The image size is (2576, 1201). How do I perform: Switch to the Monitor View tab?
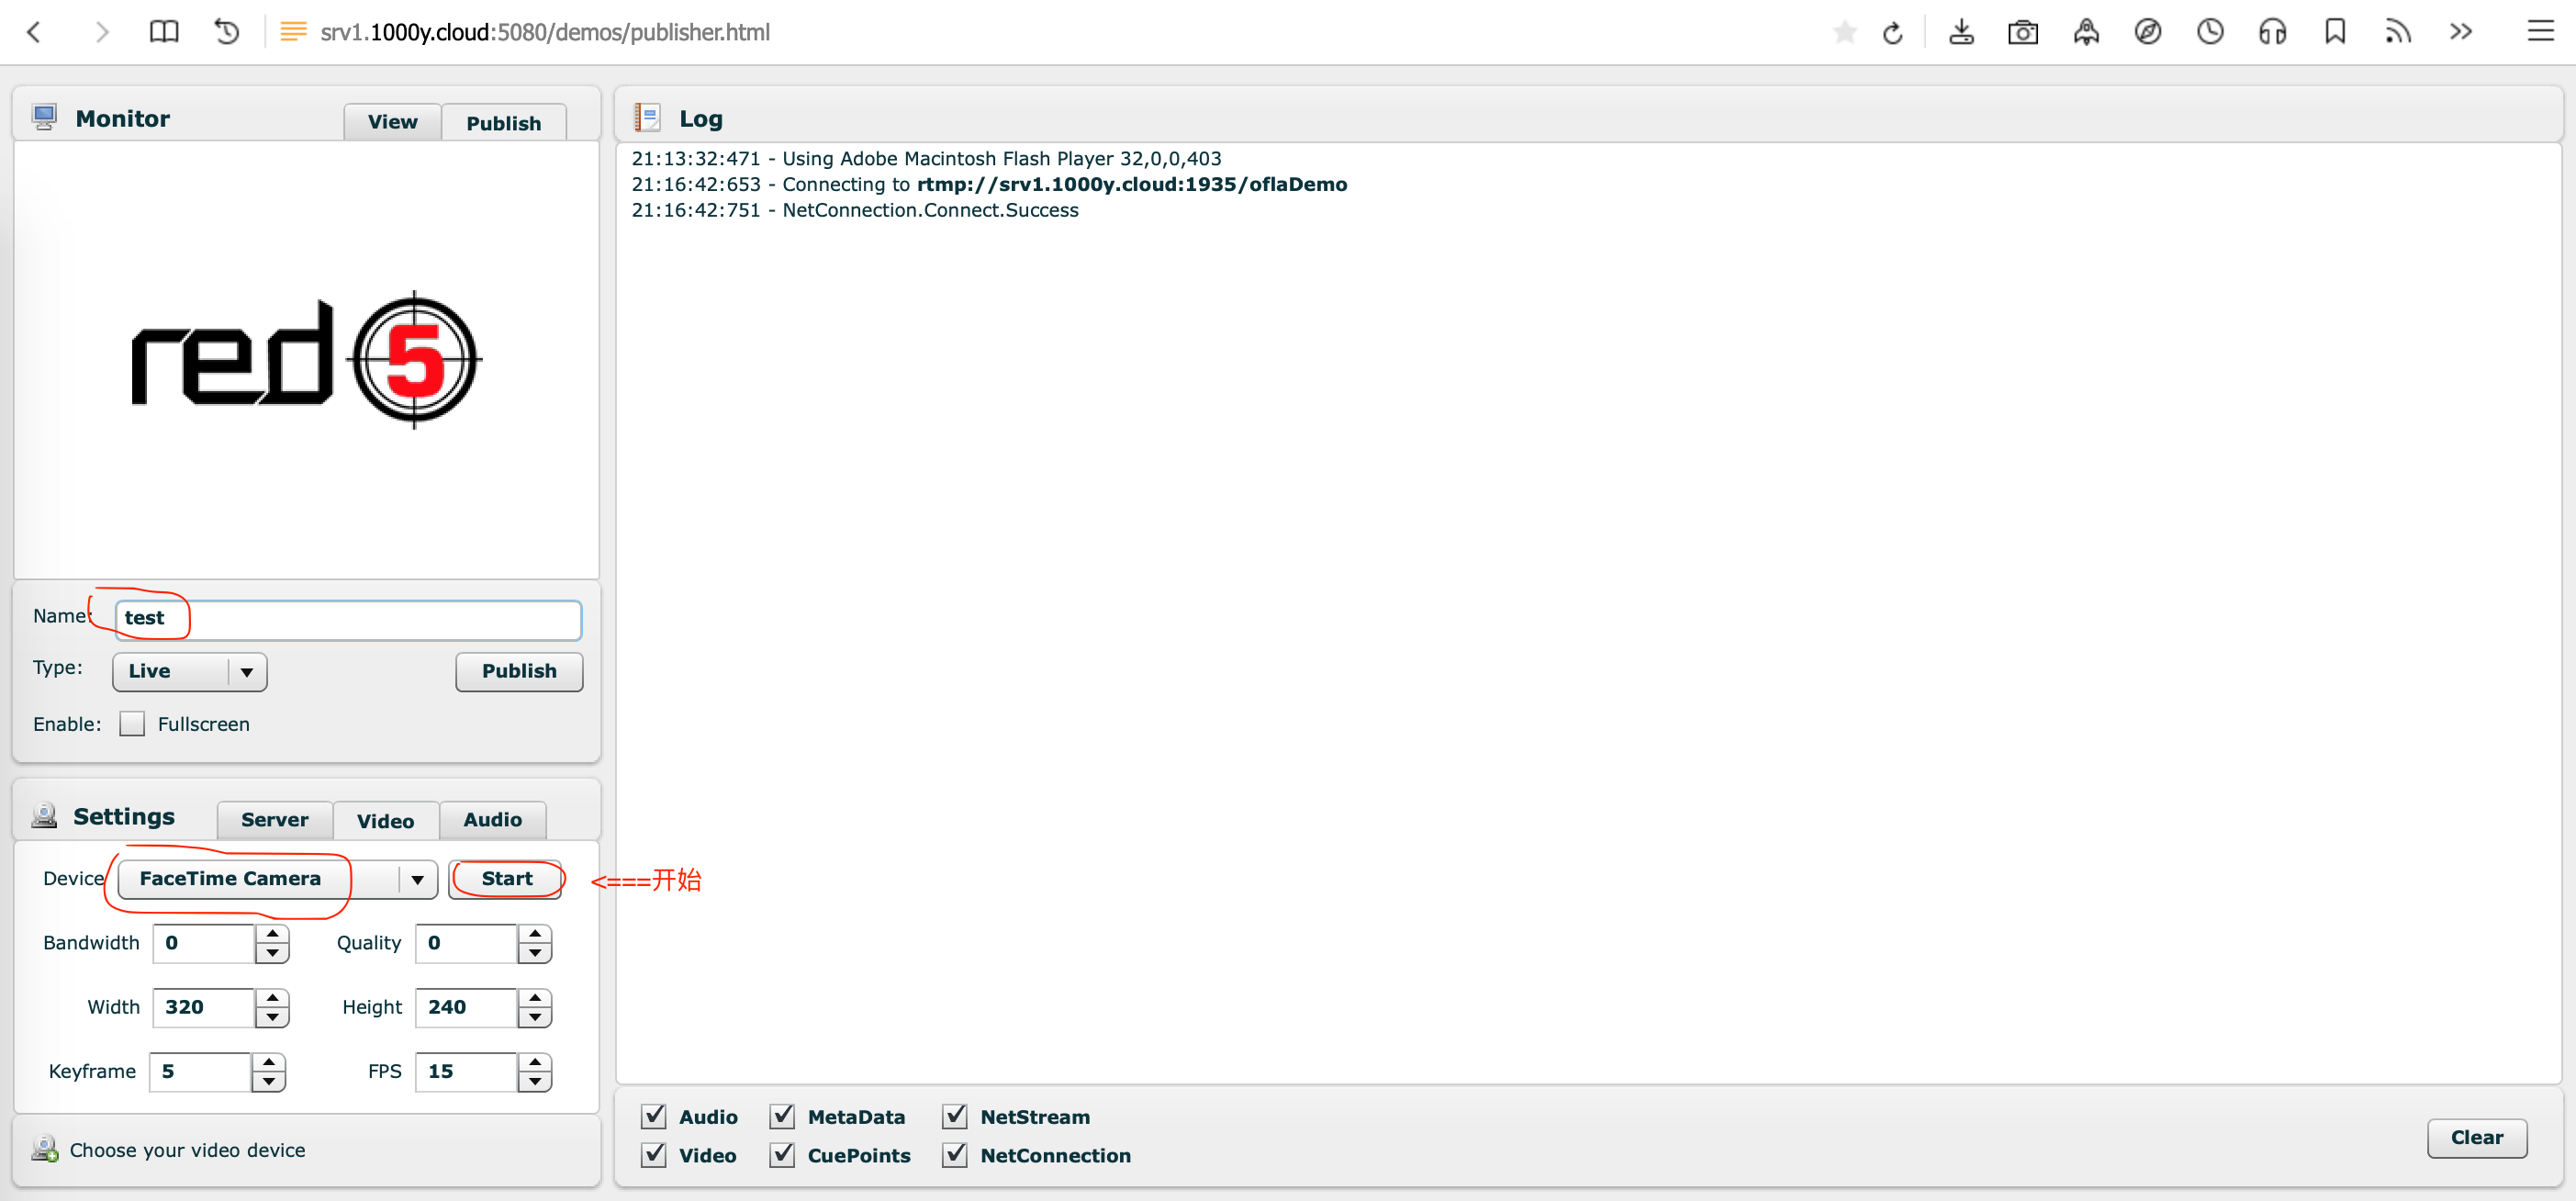392,122
